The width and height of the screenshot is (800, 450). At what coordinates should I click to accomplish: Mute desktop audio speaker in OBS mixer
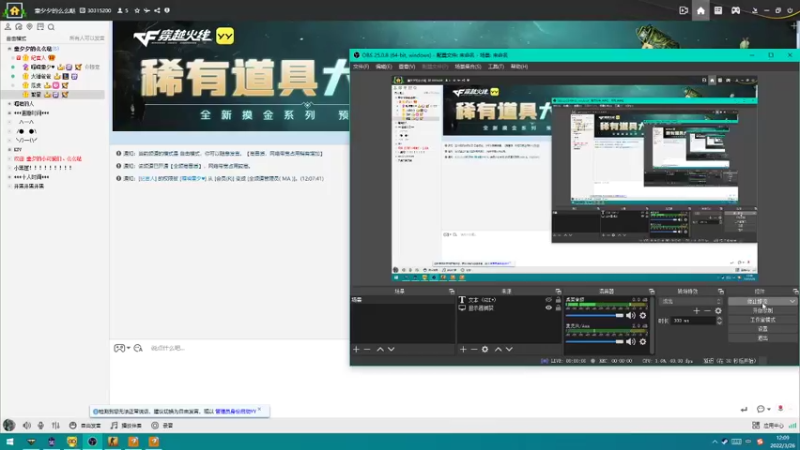(x=631, y=315)
